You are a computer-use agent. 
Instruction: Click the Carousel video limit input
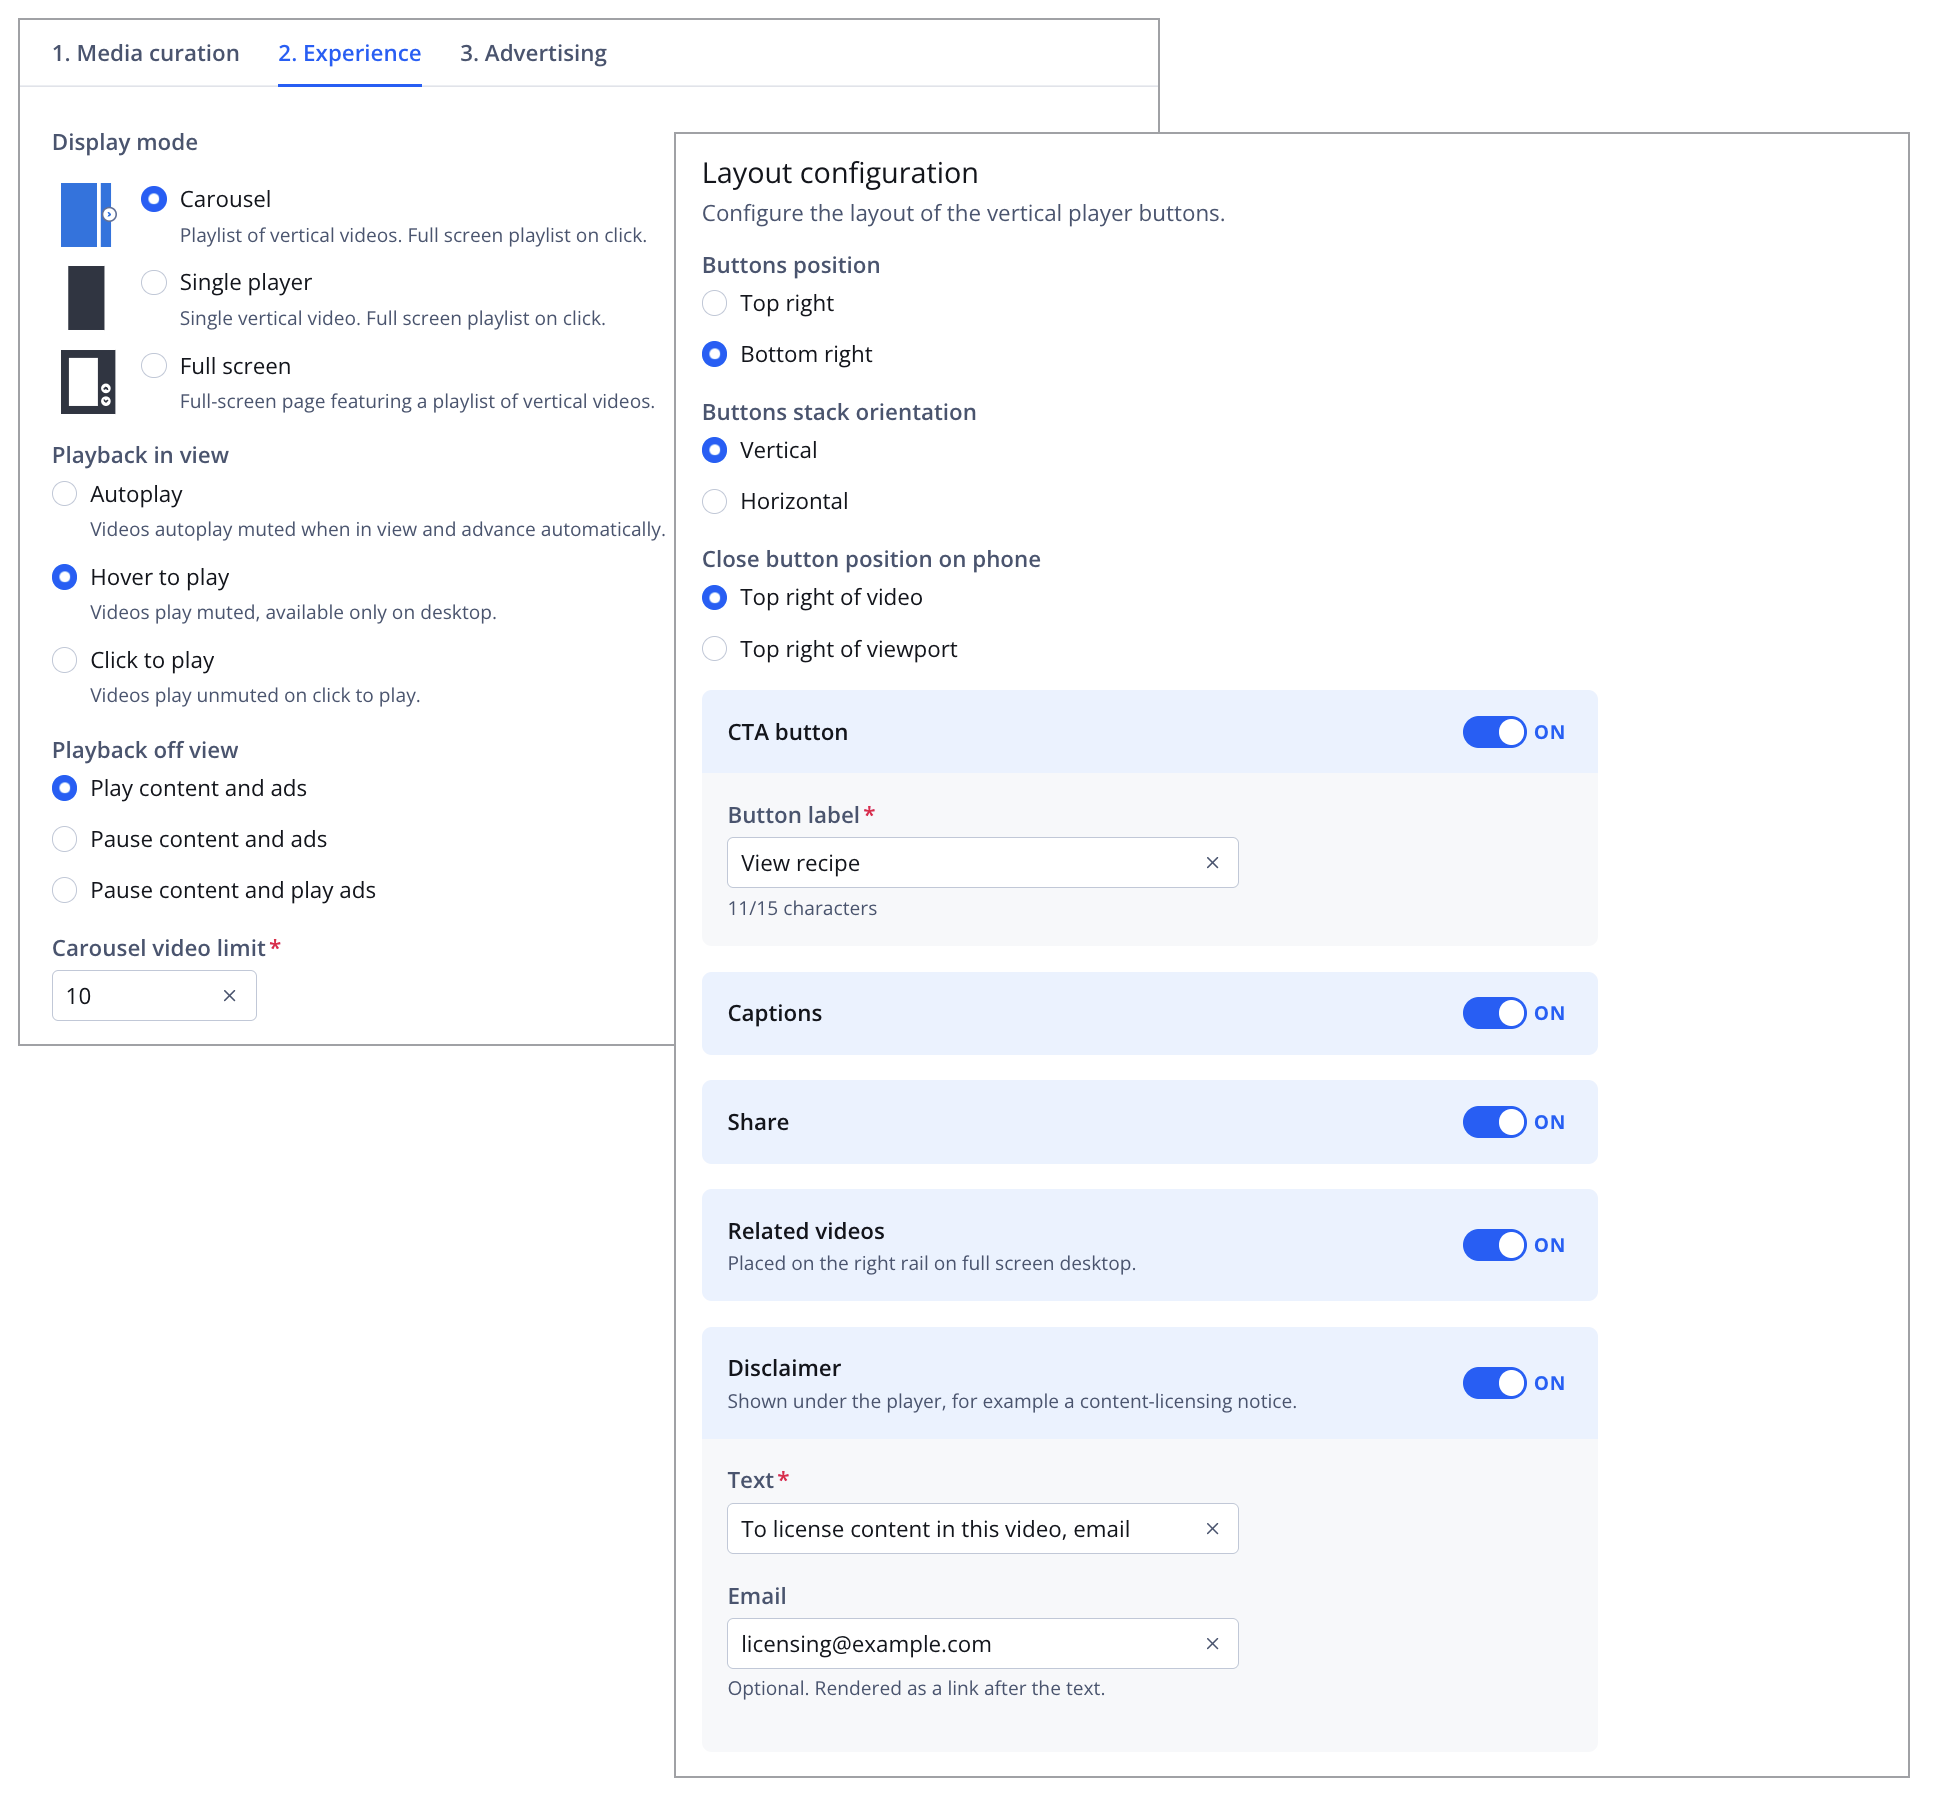154,996
